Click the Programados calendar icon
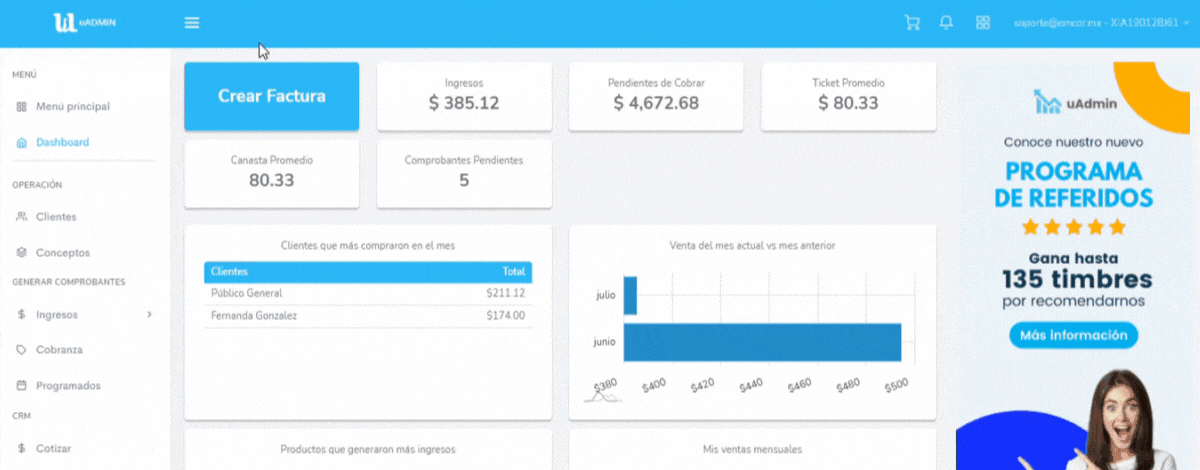Image resolution: width=1200 pixels, height=470 pixels. 22,385
